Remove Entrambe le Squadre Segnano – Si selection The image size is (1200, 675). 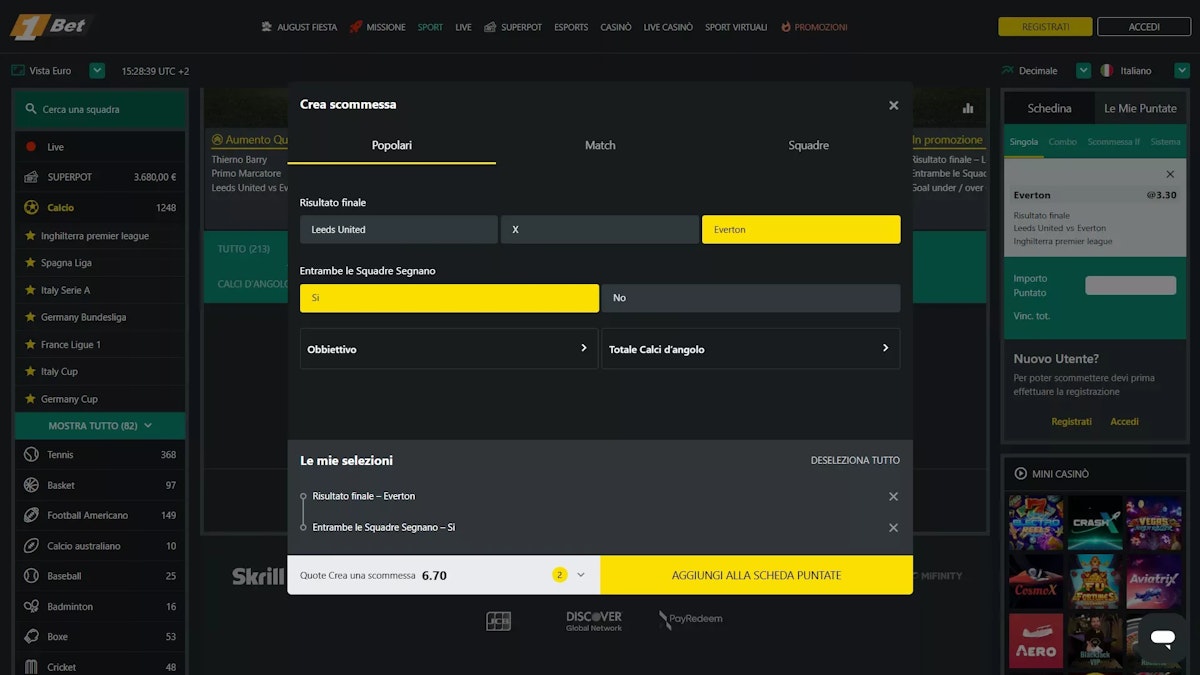(894, 528)
